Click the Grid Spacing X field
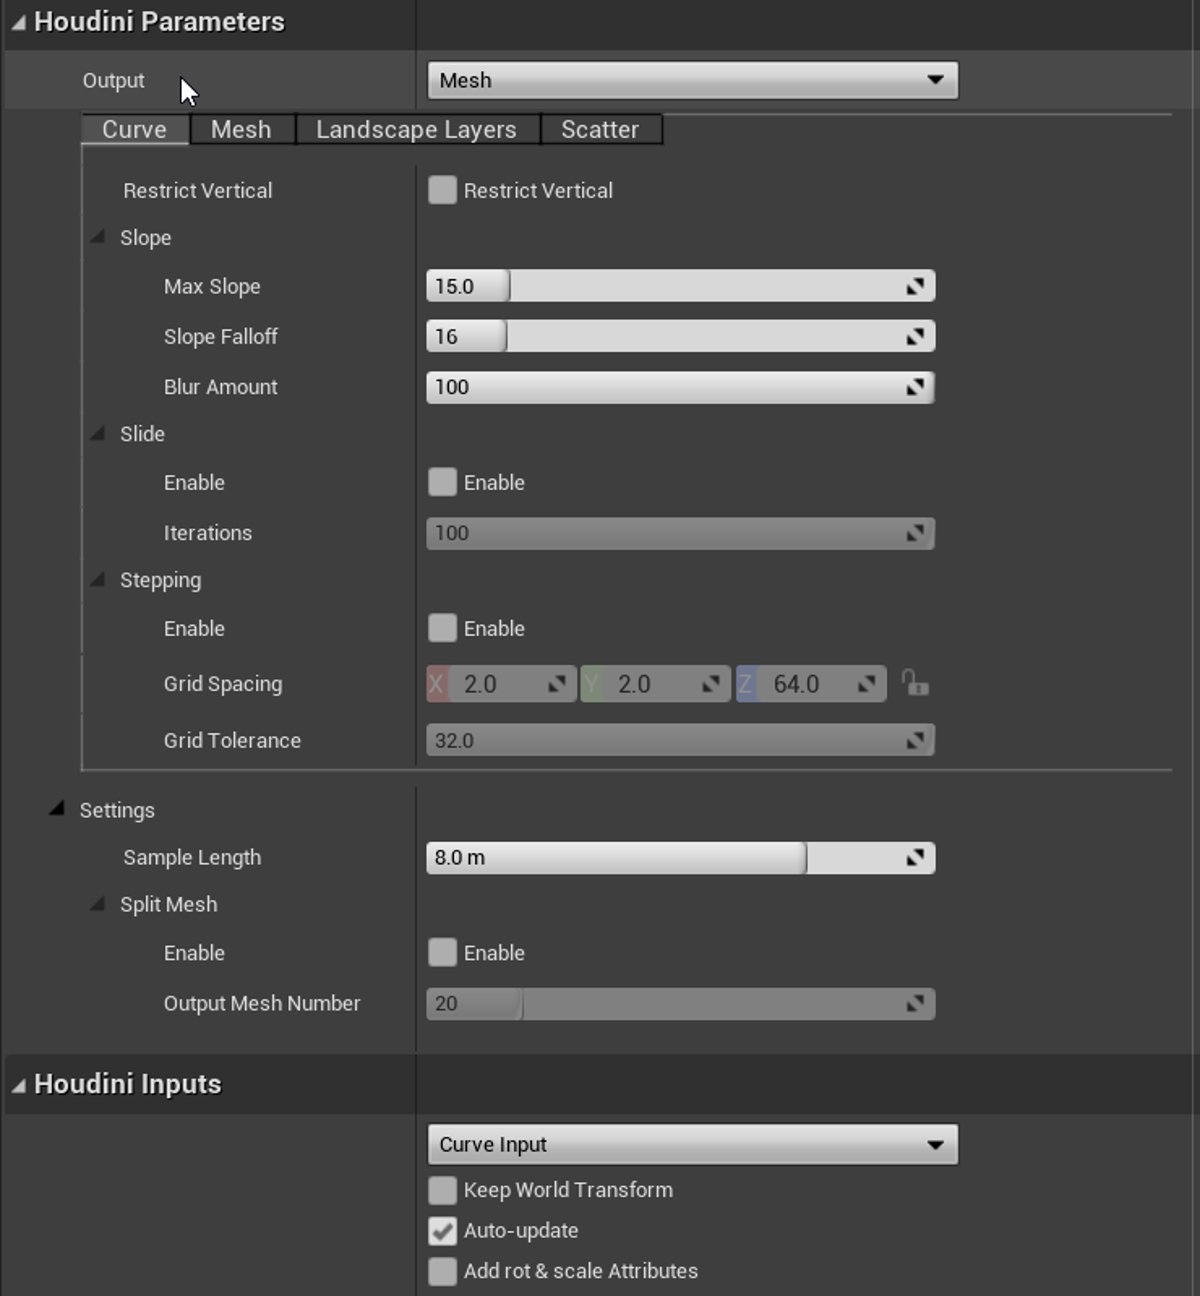The height and width of the screenshot is (1296, 1200). coord(502,684)
